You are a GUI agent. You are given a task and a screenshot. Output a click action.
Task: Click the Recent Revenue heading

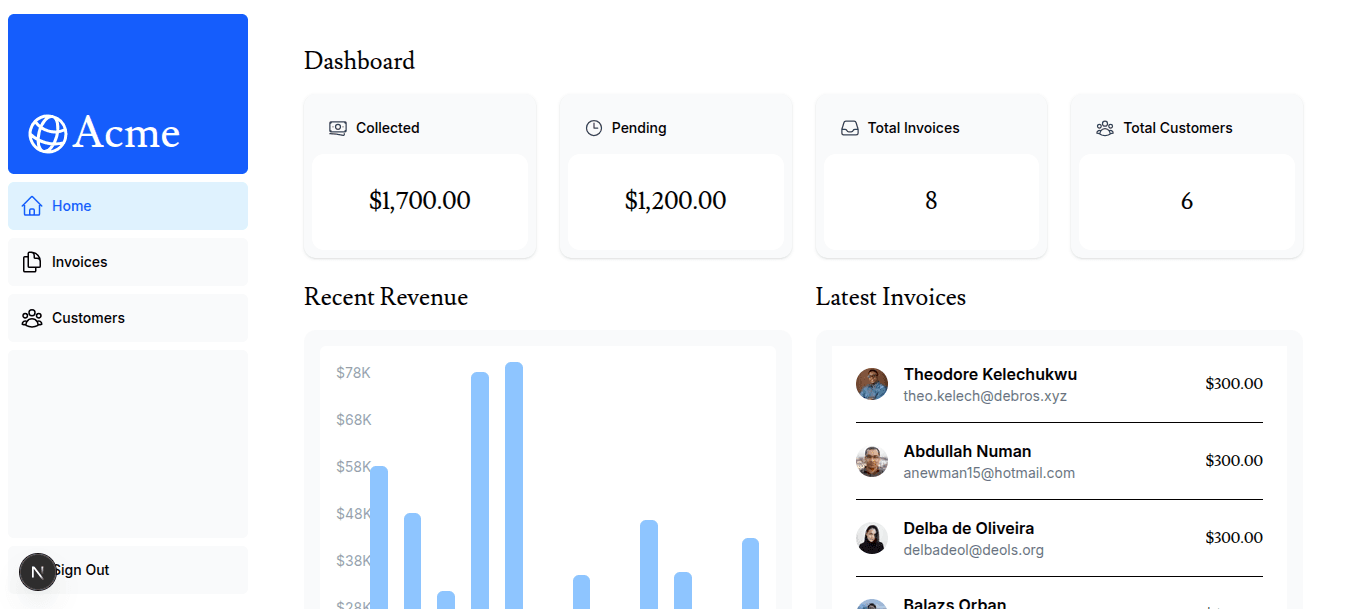[x=386, y=297]
